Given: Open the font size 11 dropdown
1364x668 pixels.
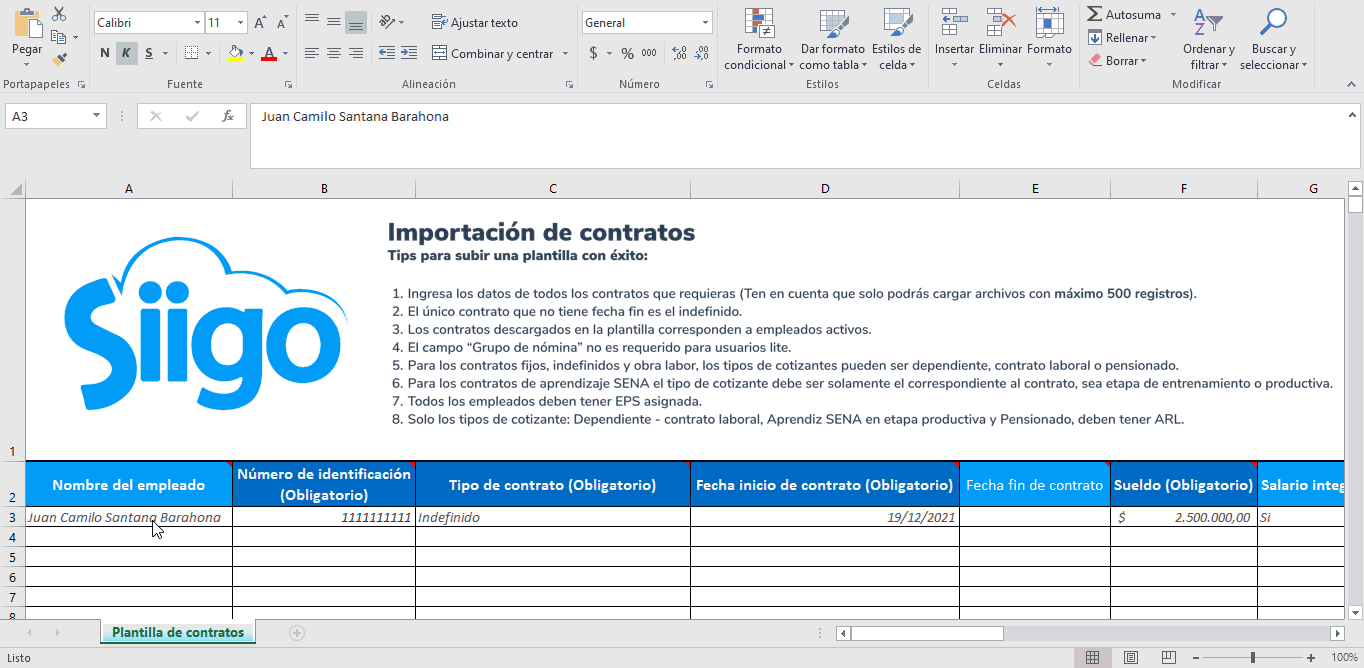Looking at the screenshot, I should pos(240,22).
